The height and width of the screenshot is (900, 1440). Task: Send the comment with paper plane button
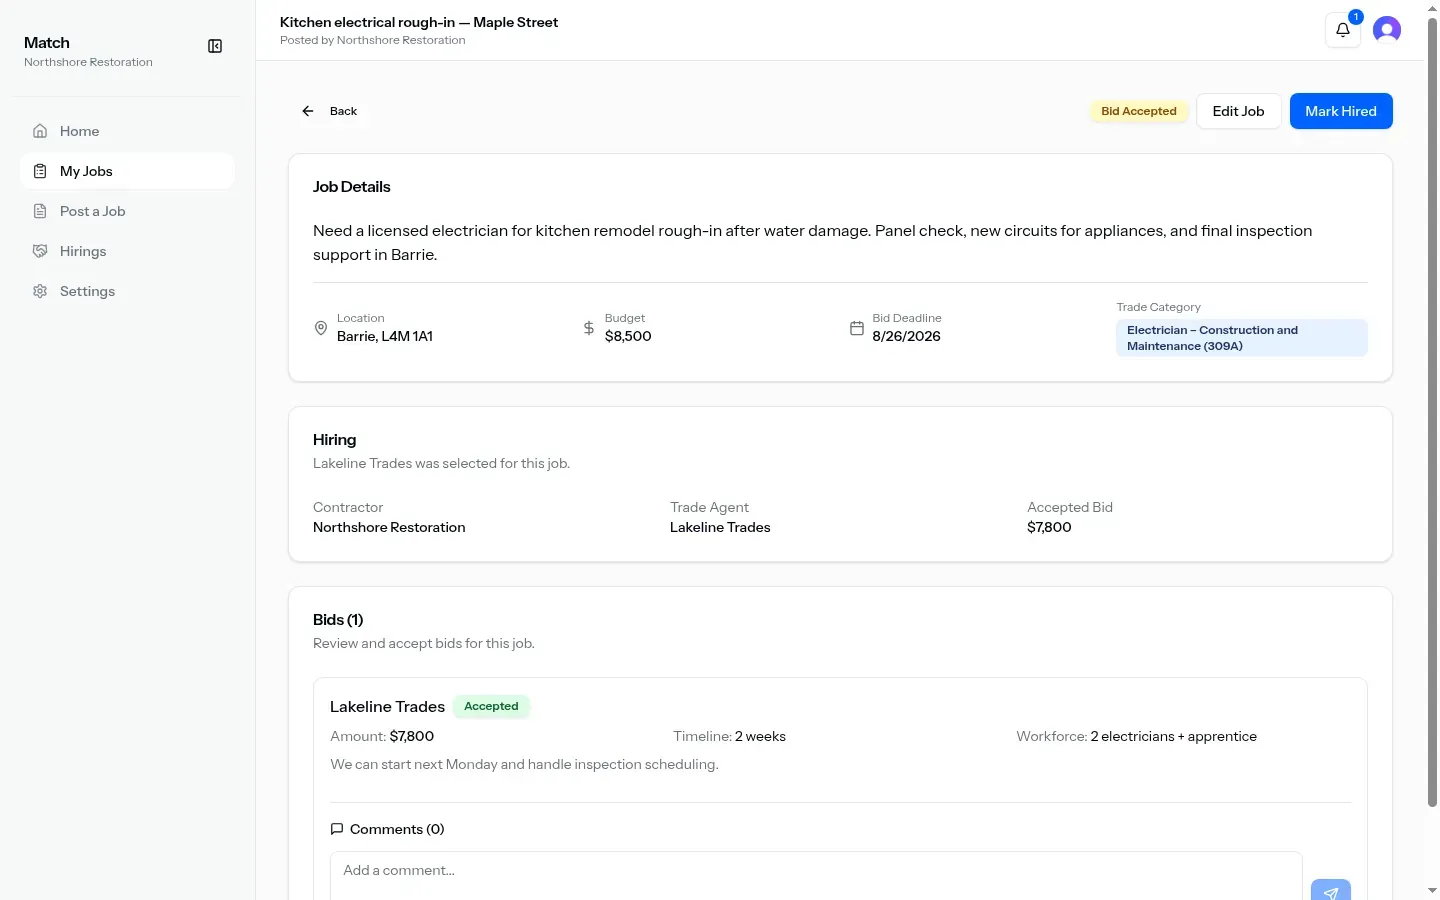pos(1331,890)
